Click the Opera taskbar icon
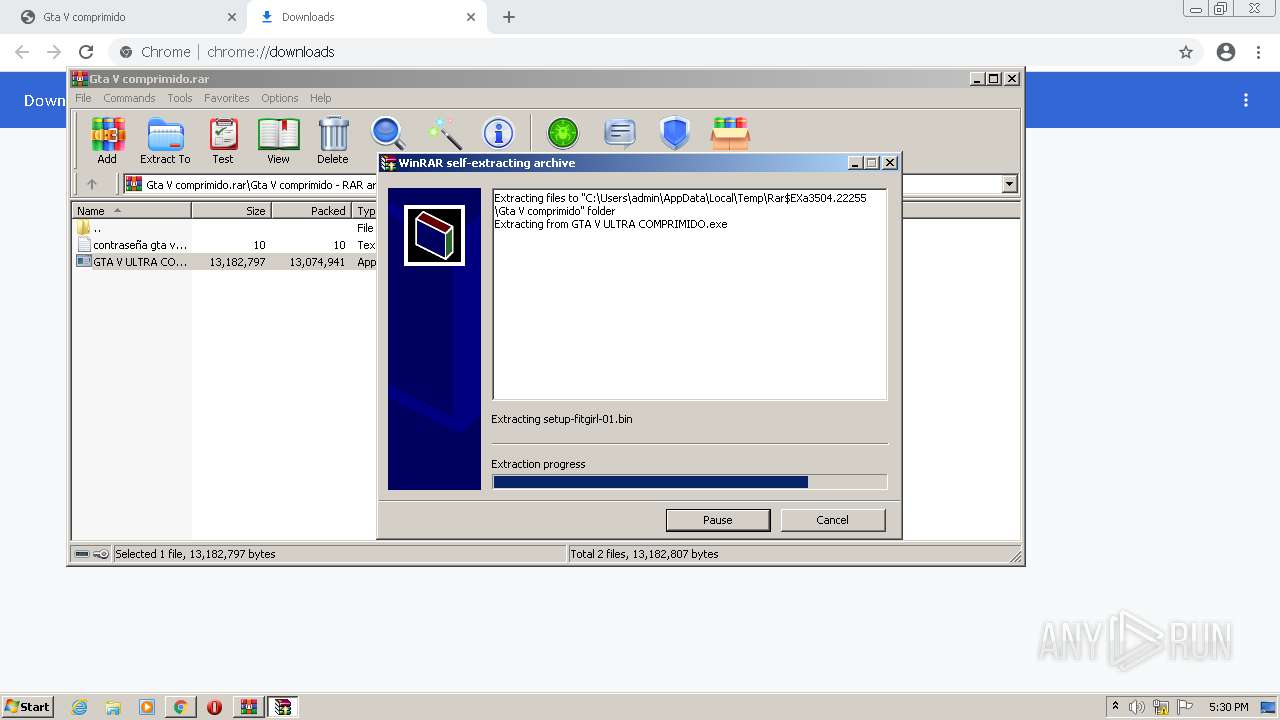Image resolution: width=1280 pixels, height=720 pixels. click(214, 707)
